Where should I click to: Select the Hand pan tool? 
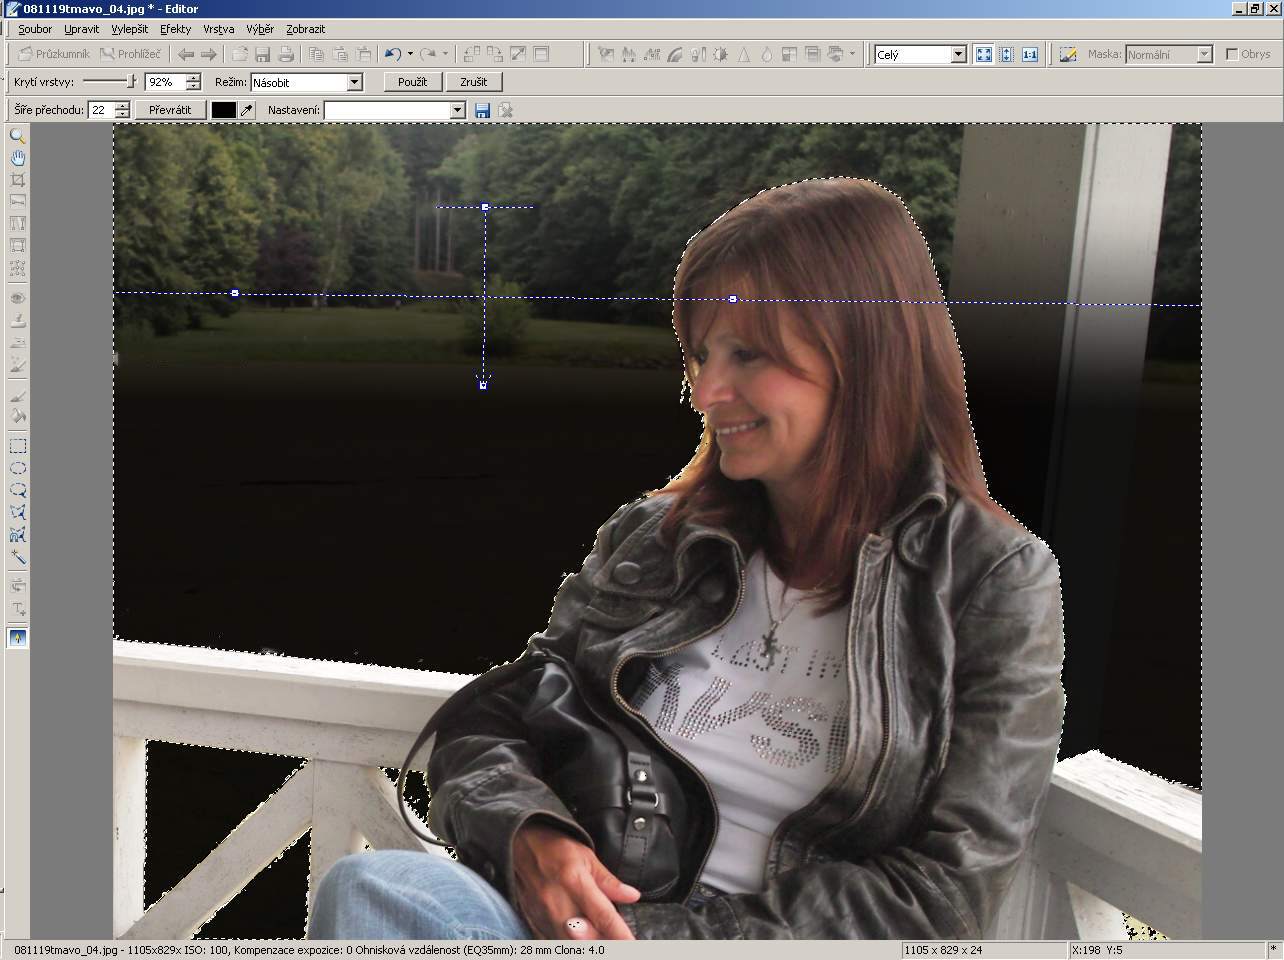(17, 158)
